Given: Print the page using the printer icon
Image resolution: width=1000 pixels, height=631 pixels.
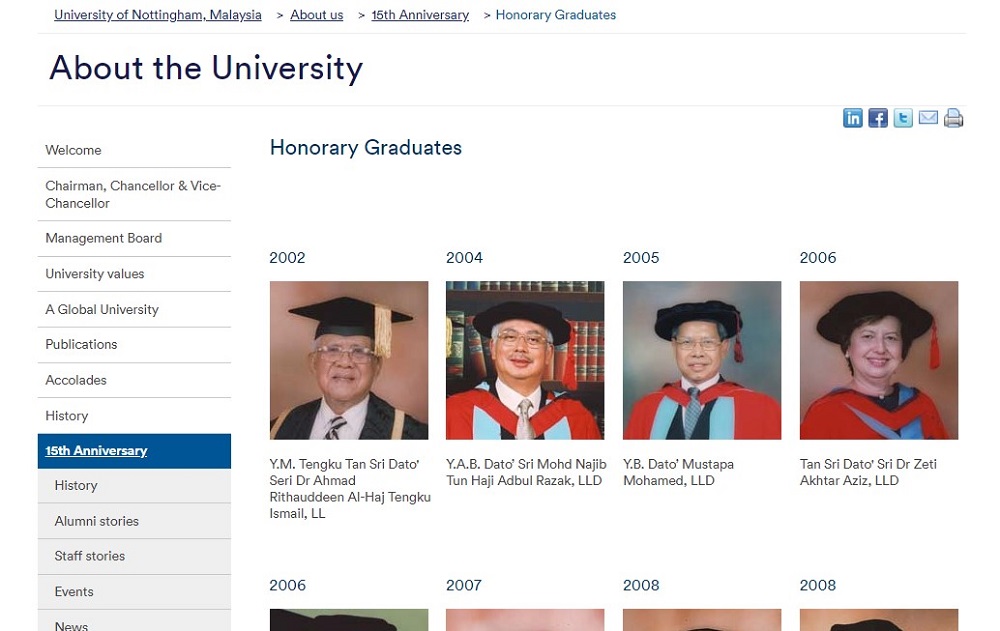Looking at the screenshot, I should click(953, 117).
